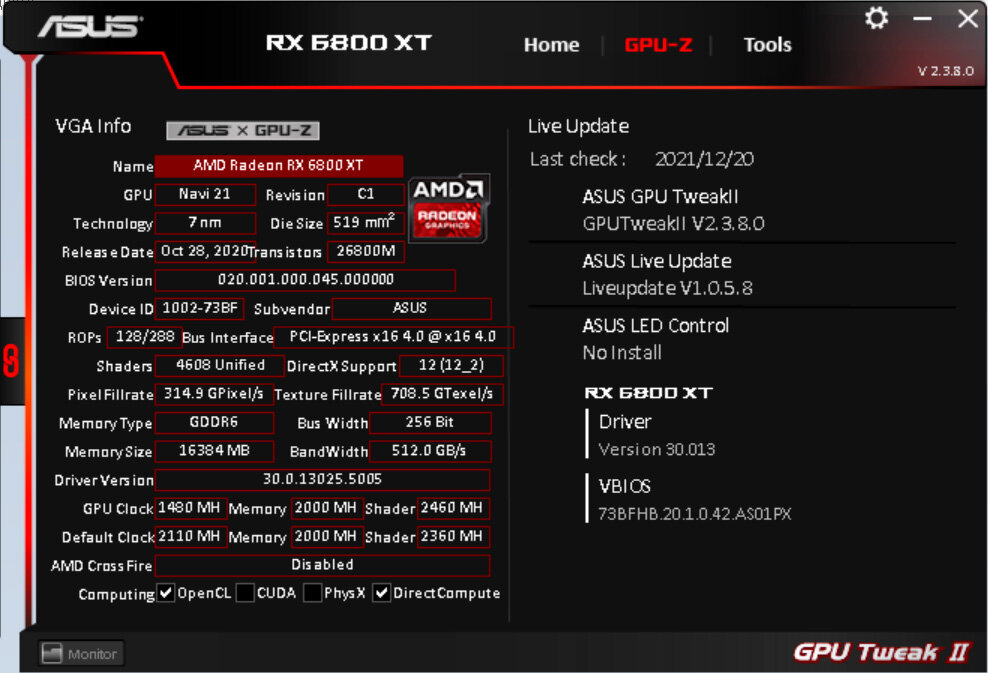Viewport: 988px width, 673px height.
Task: Click the GPU Tweak II logo
Action: point(880,652)
